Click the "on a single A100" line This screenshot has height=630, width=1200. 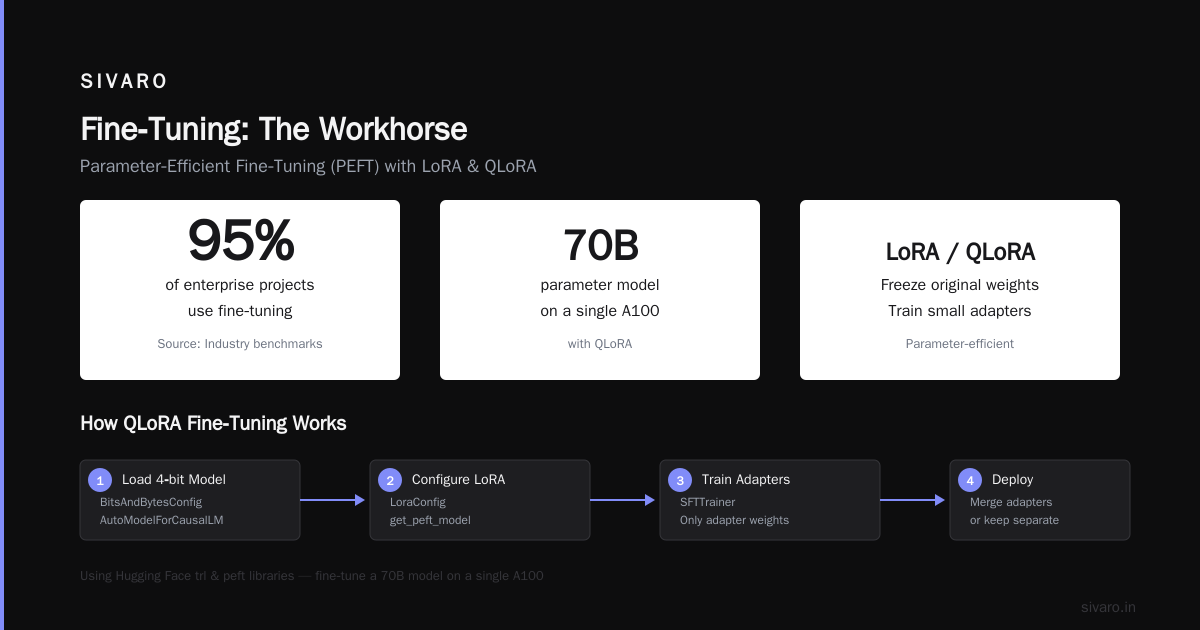click(x=600, y=311)
